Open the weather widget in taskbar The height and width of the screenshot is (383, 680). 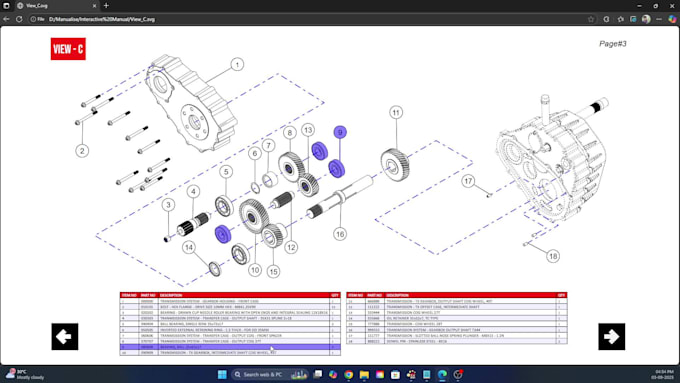click(x=25, y=374)
